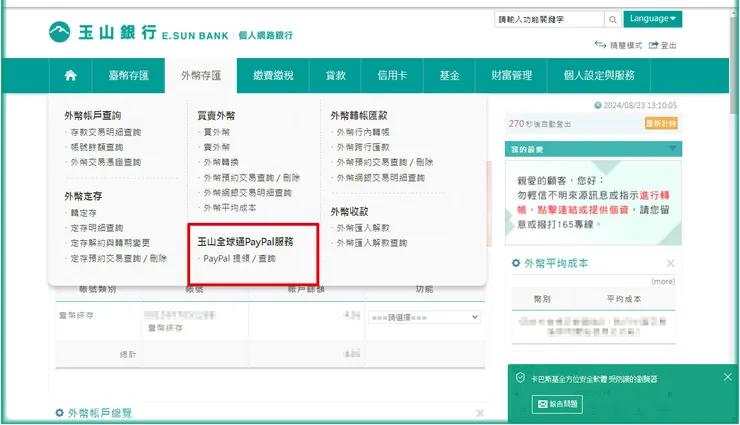Click the gear icon beside 外幣平均成本

point(516,263)
